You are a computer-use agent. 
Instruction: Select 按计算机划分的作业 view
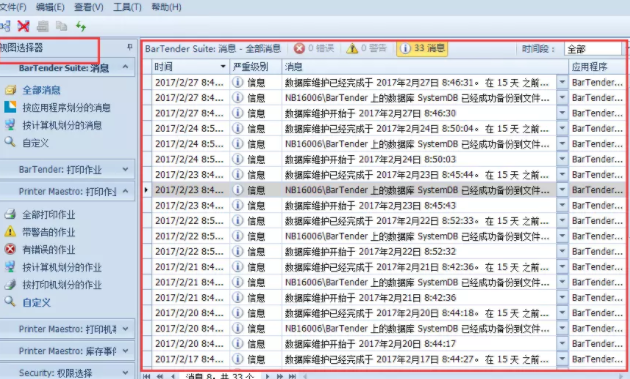(x=62, y=267)
